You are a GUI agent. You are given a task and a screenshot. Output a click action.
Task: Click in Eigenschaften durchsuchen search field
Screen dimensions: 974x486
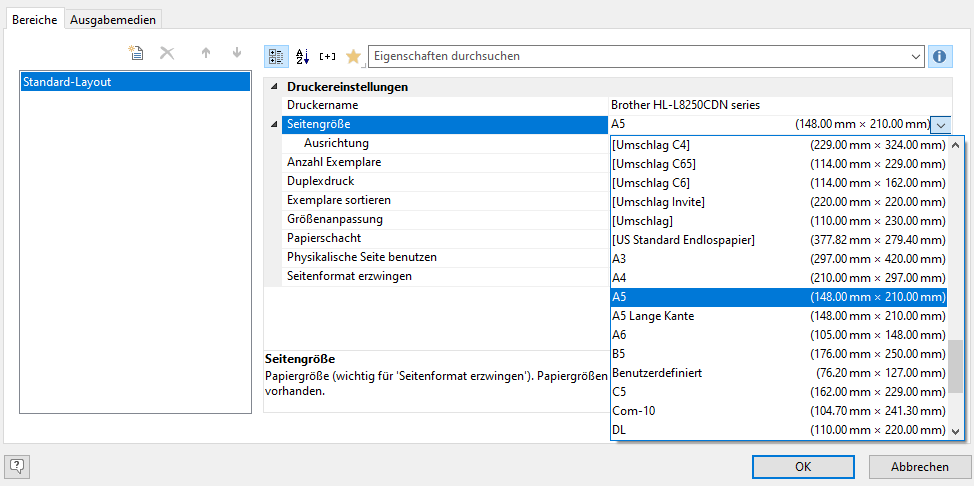point(640,56)
